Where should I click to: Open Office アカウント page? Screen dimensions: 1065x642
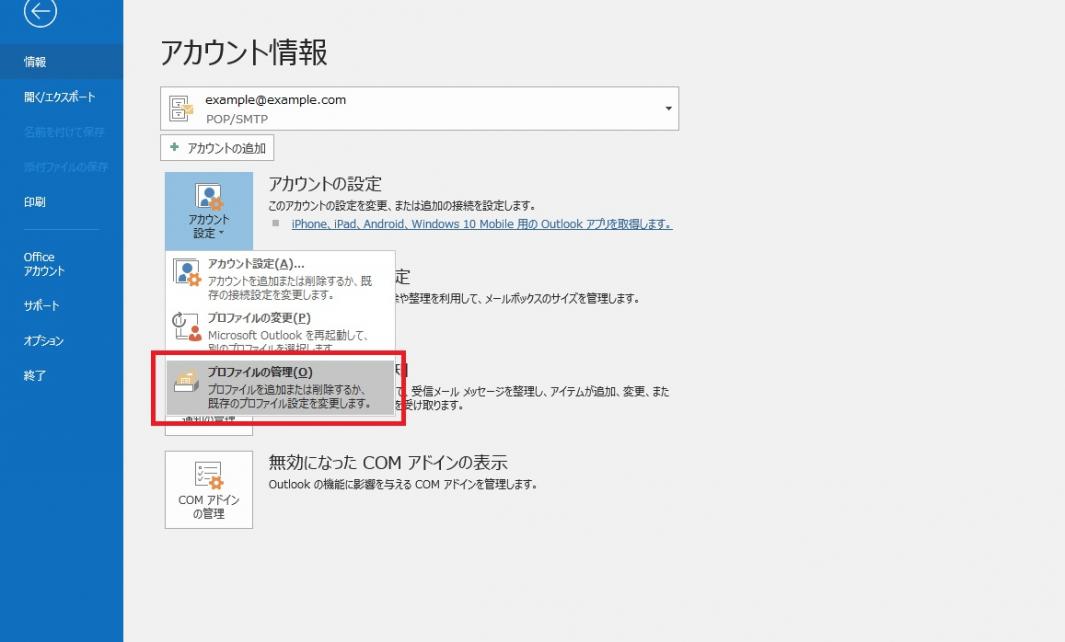(44, 264)
